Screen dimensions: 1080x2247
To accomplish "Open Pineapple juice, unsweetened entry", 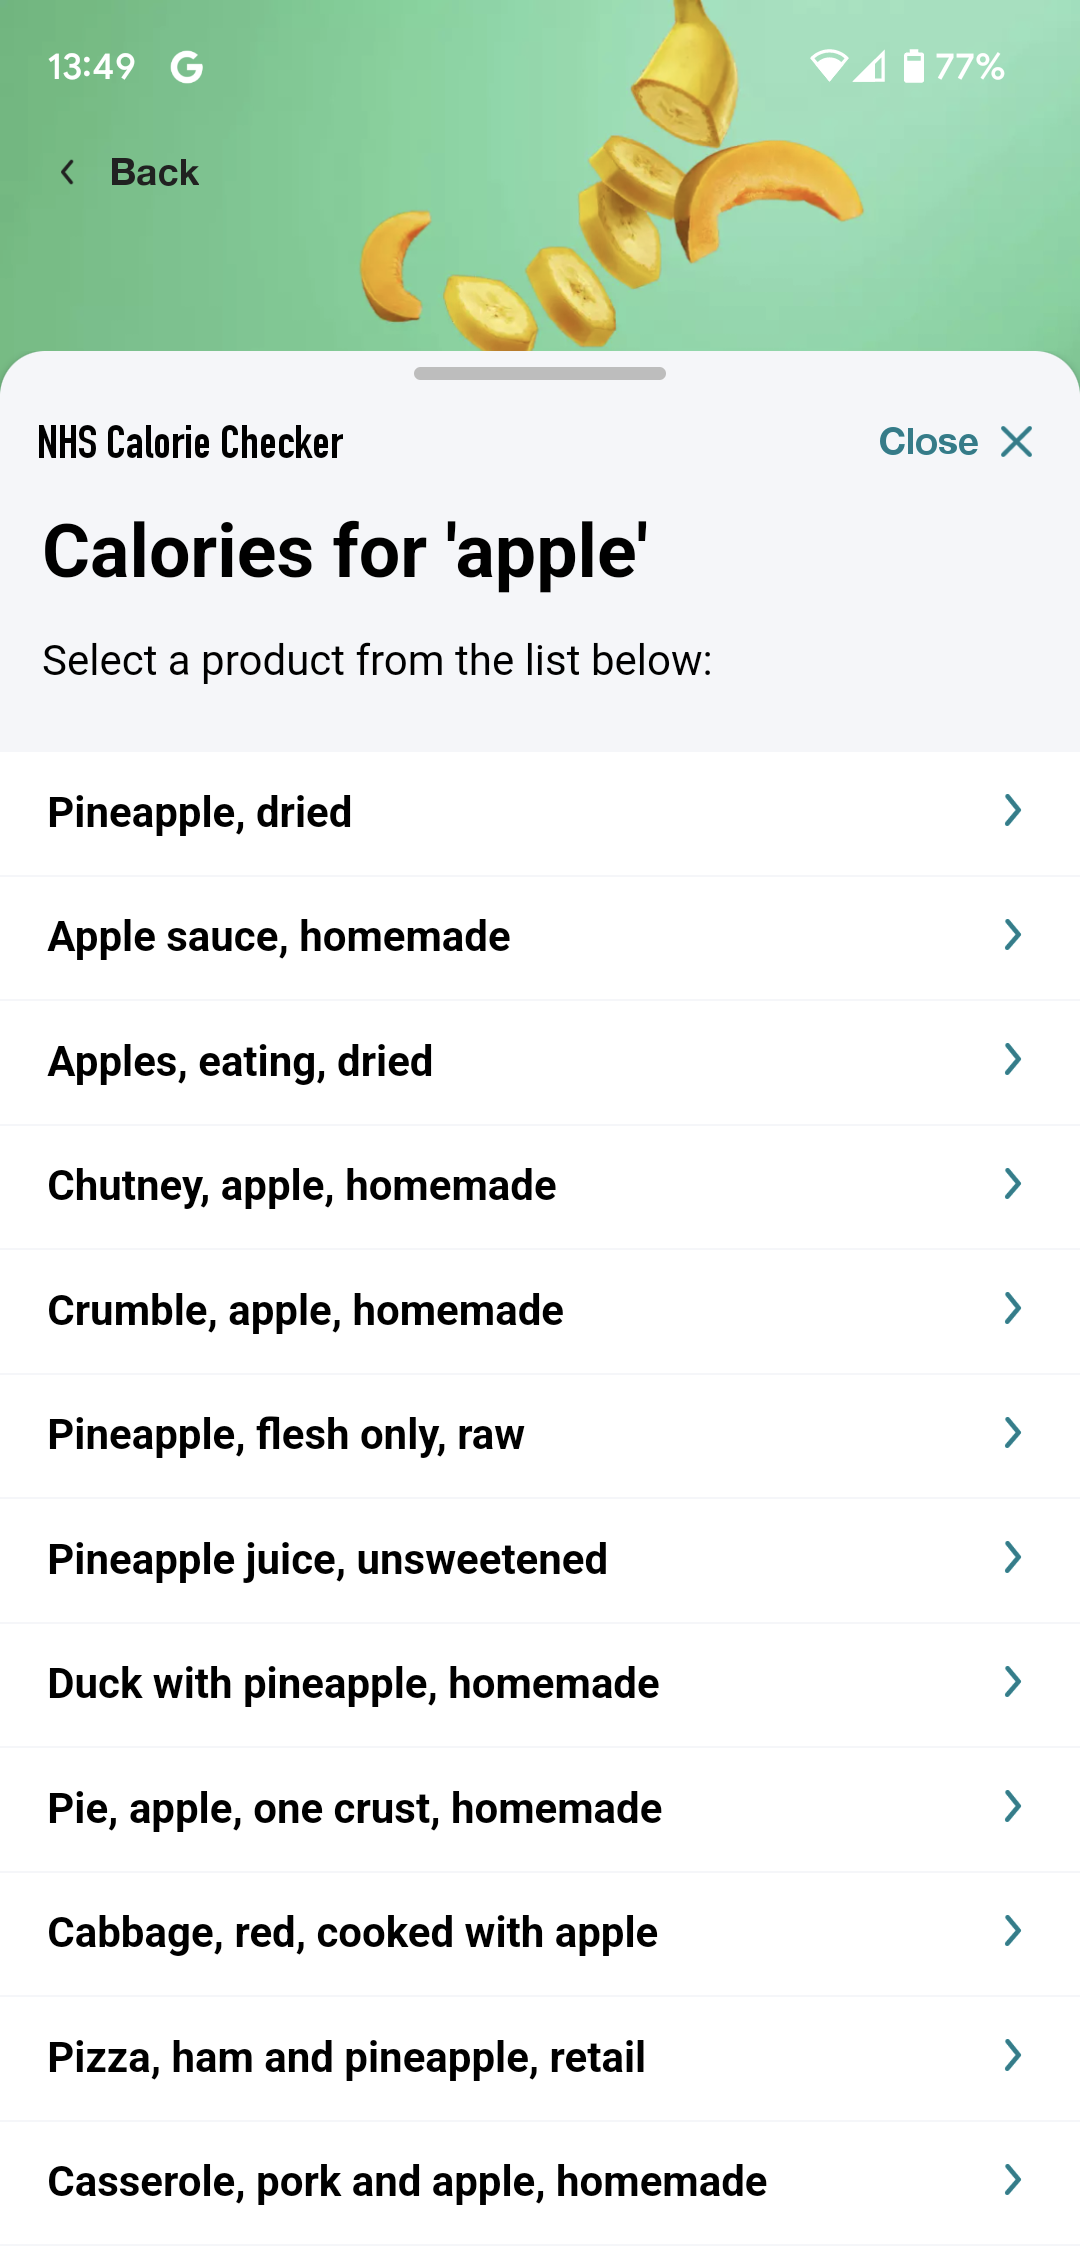I will pos(328,1560).
